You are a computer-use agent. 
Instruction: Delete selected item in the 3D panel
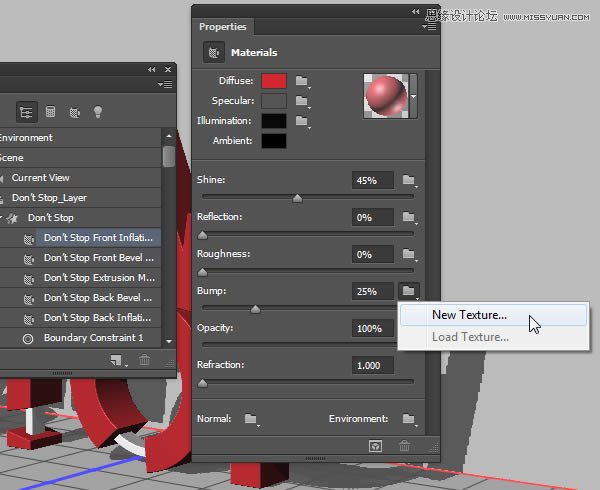point(144,360)
